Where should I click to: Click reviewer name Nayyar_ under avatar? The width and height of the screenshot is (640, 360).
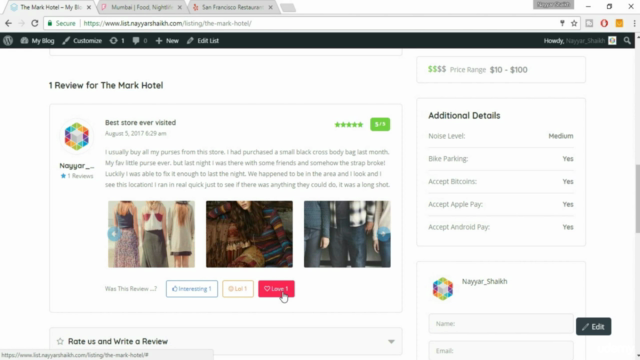click(77, 166)
